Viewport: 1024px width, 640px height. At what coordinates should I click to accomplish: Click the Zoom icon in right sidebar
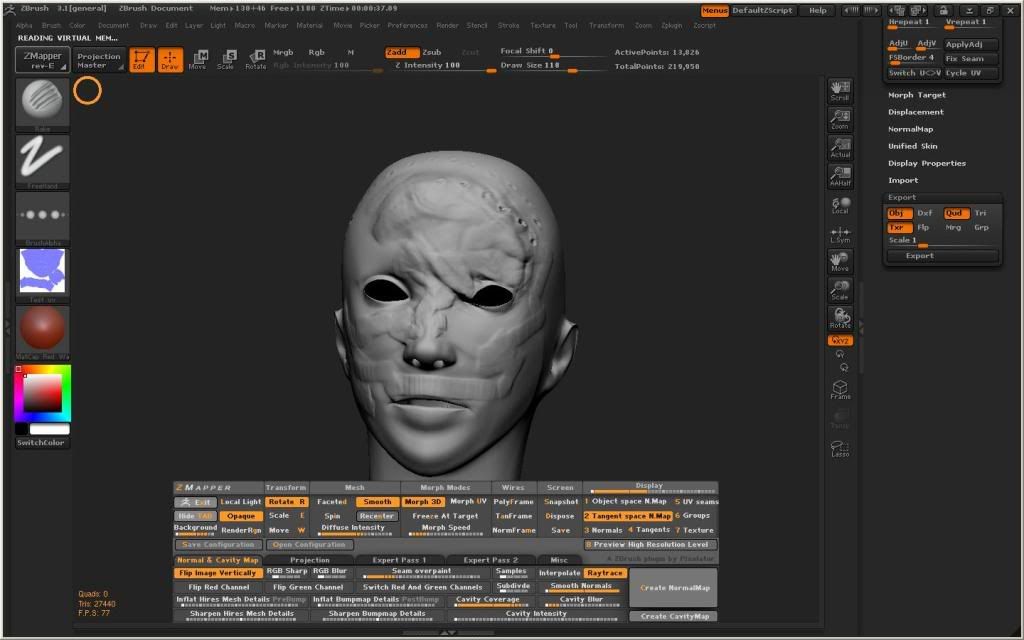click(840, 118)
